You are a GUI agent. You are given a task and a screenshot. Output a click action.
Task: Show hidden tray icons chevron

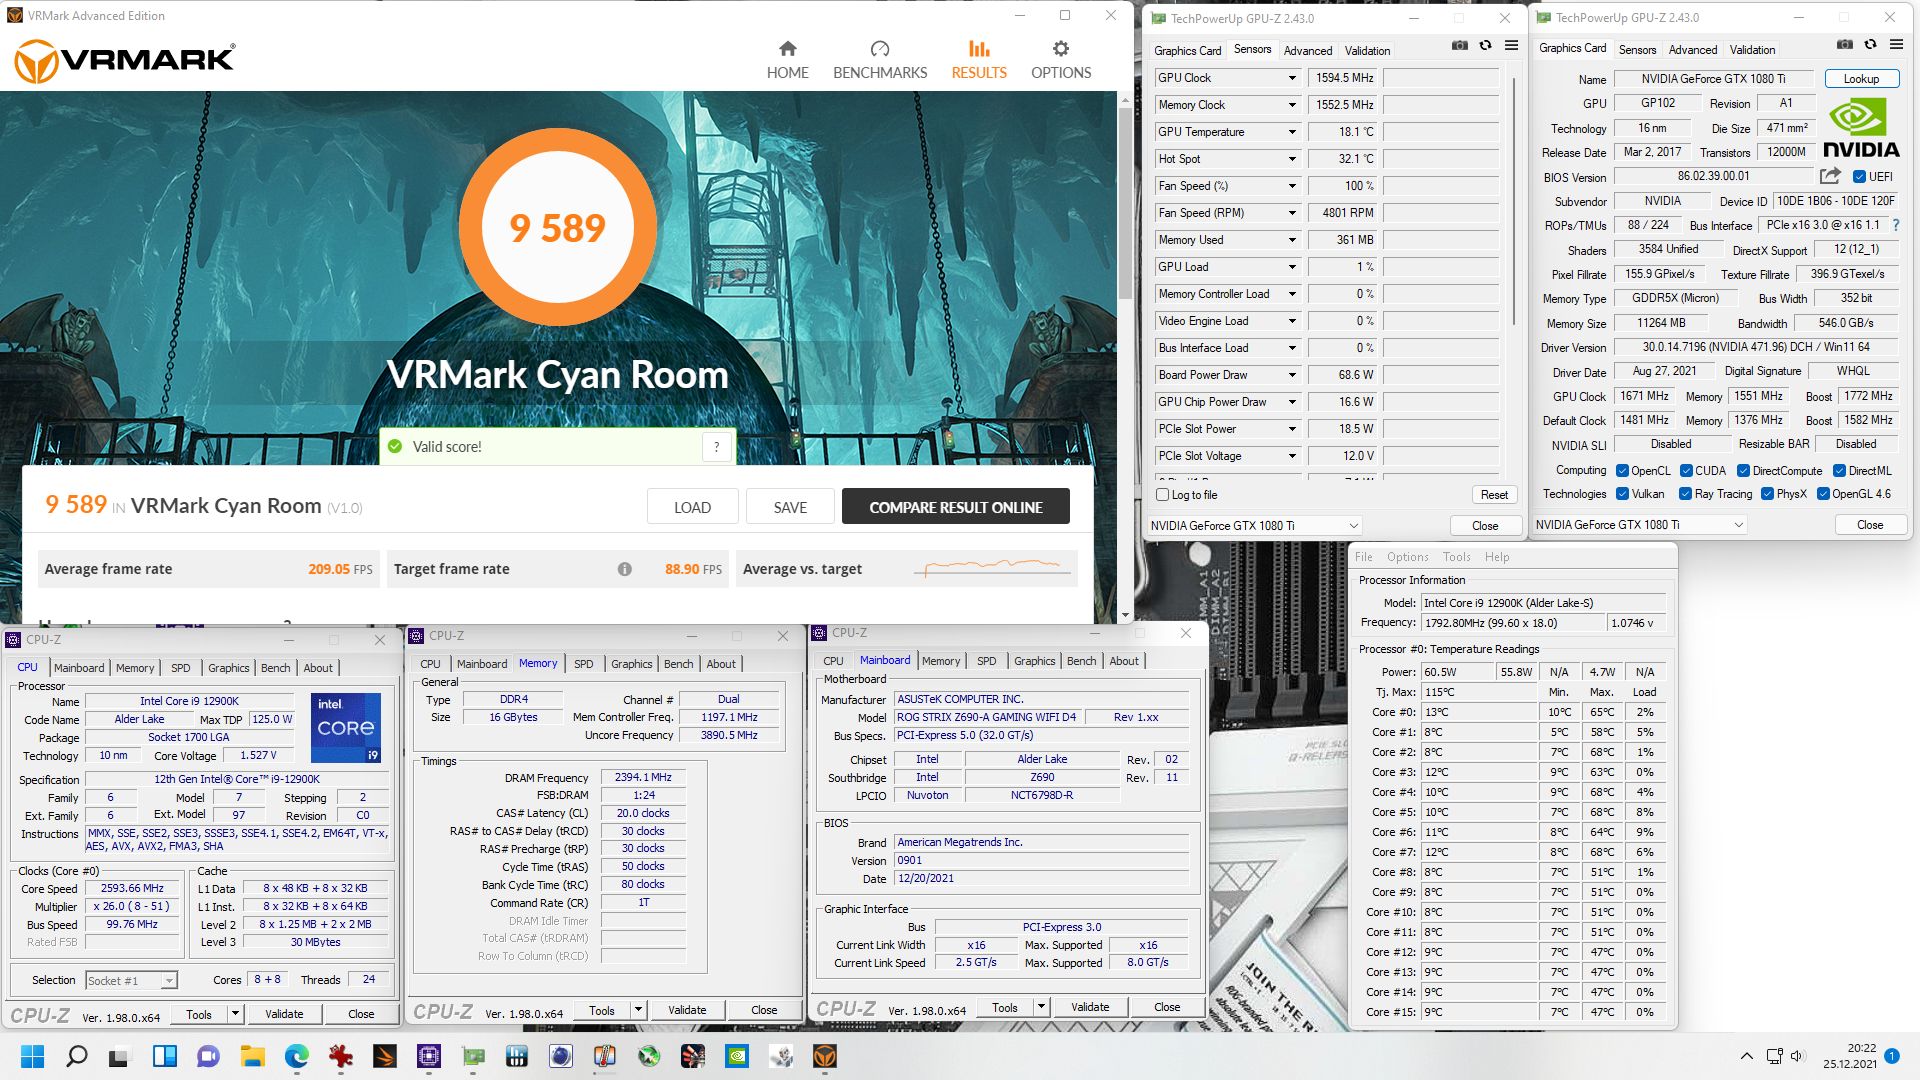(1746, 1056)
